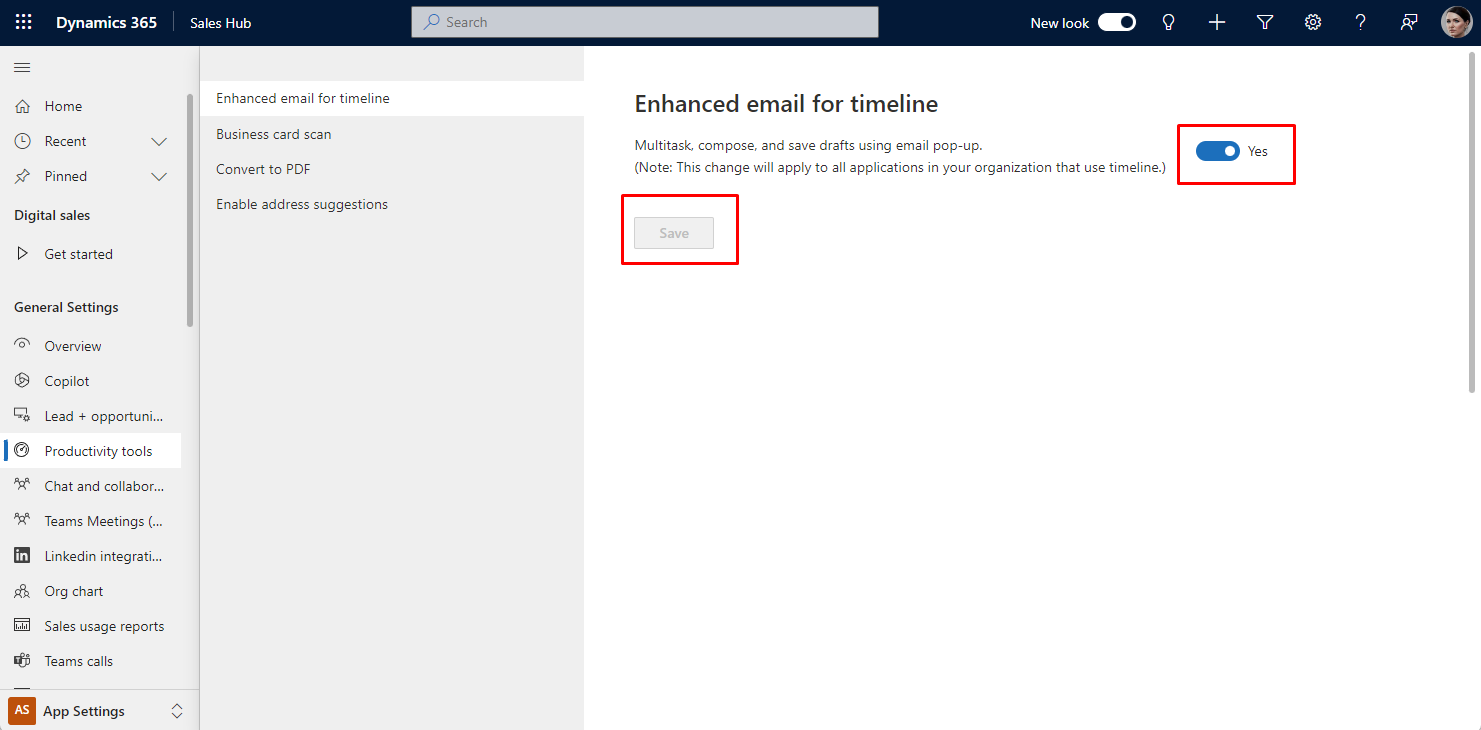This screenshot has height=730, width=1481.
Task: Expand the Recent section chevron
Action: (158, 141)
